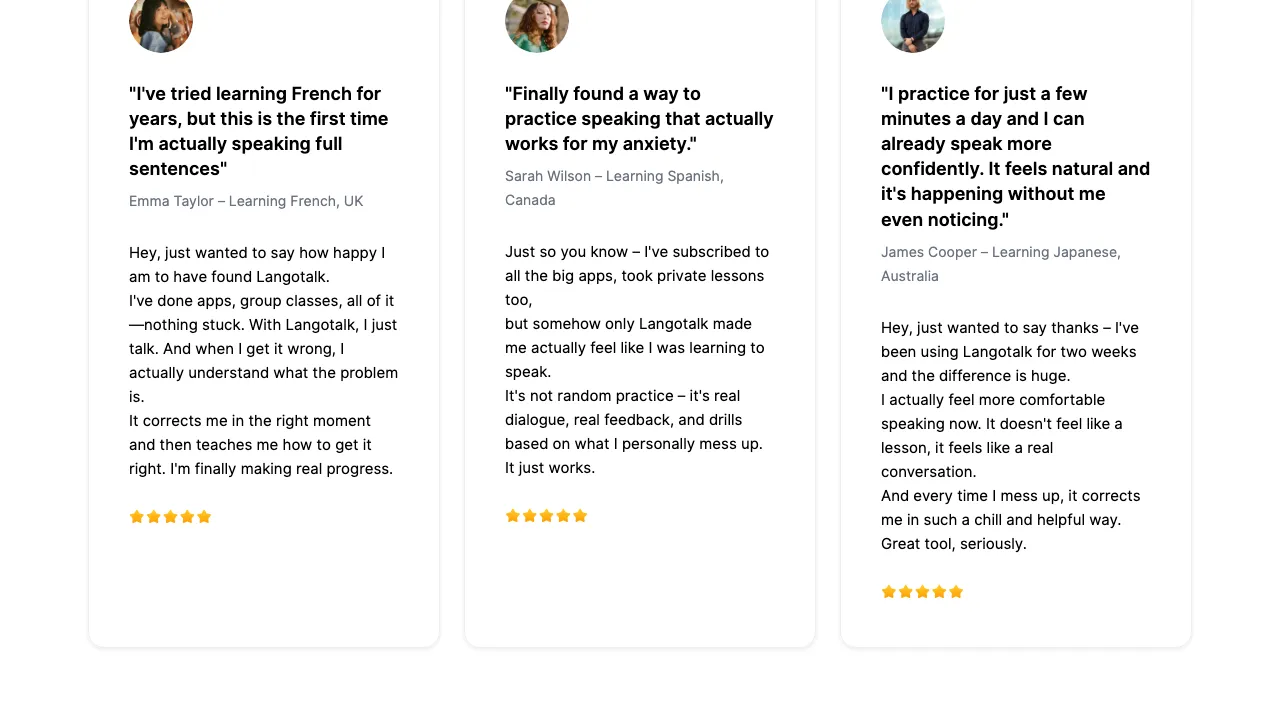This screenshot has height=720, width=1280.
Task: Click Sarah Wilson's profile photo
Action: tap(537, 22)
